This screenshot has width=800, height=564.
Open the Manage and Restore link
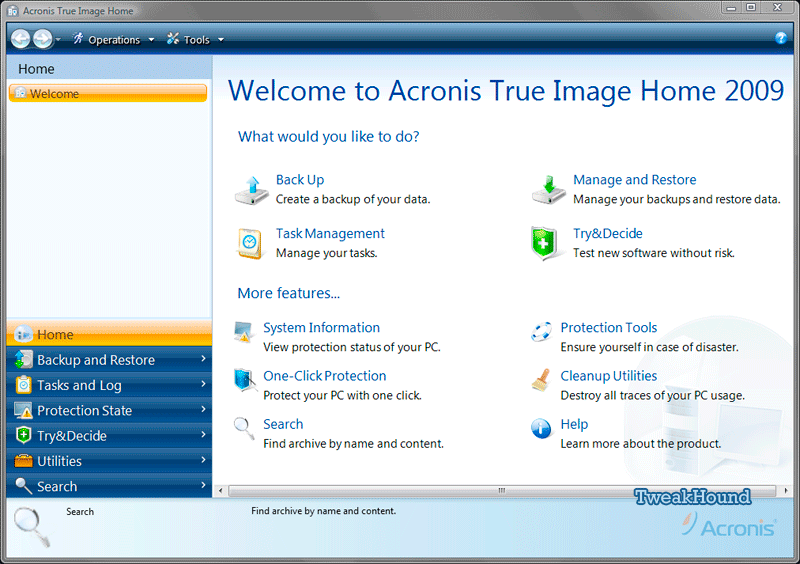point(635,180)
